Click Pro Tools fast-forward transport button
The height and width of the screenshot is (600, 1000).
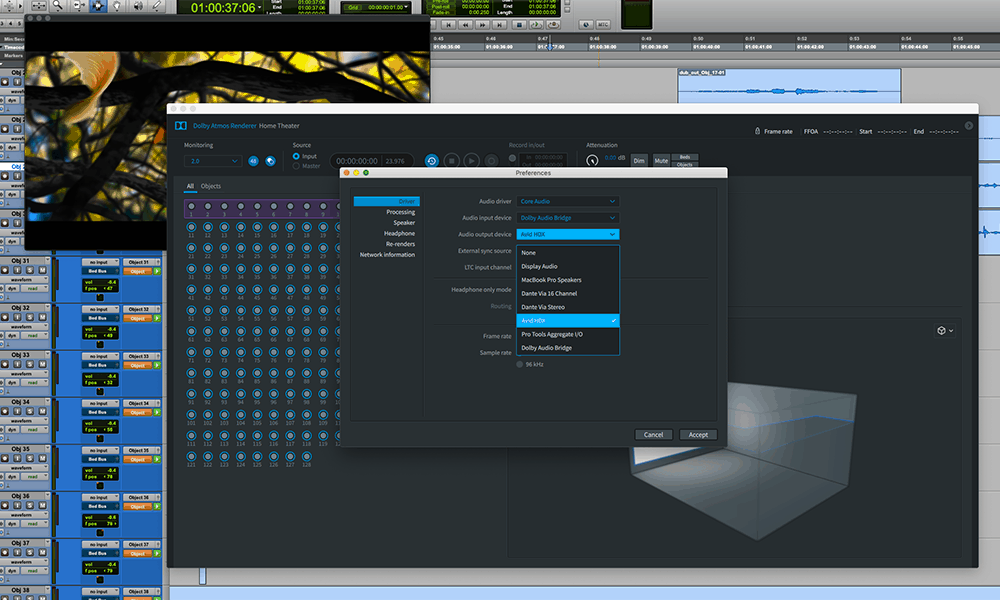click(x=483, y=25)
